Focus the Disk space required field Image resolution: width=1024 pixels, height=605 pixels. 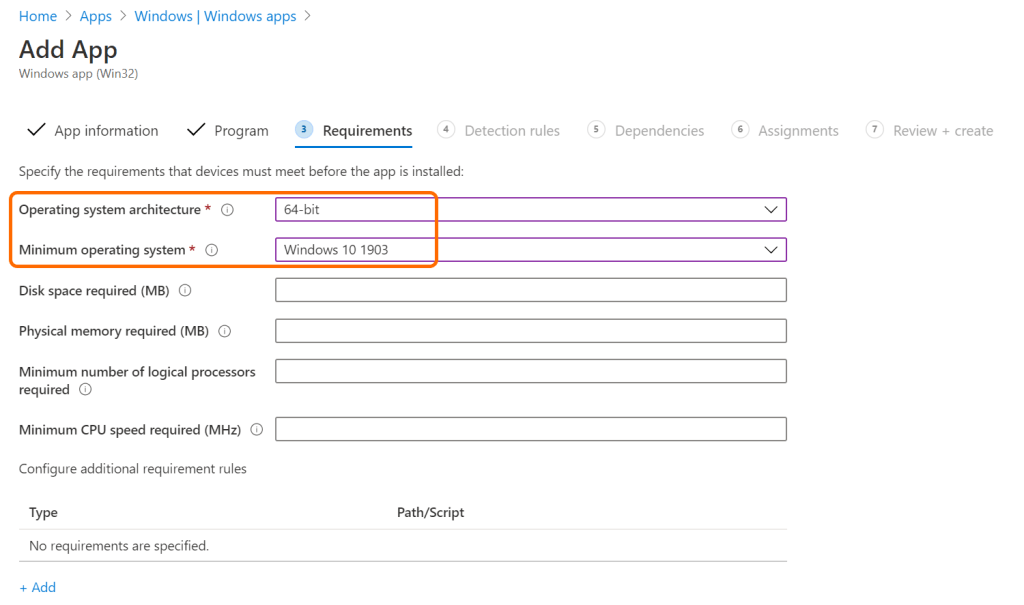[x=530, y=290]
